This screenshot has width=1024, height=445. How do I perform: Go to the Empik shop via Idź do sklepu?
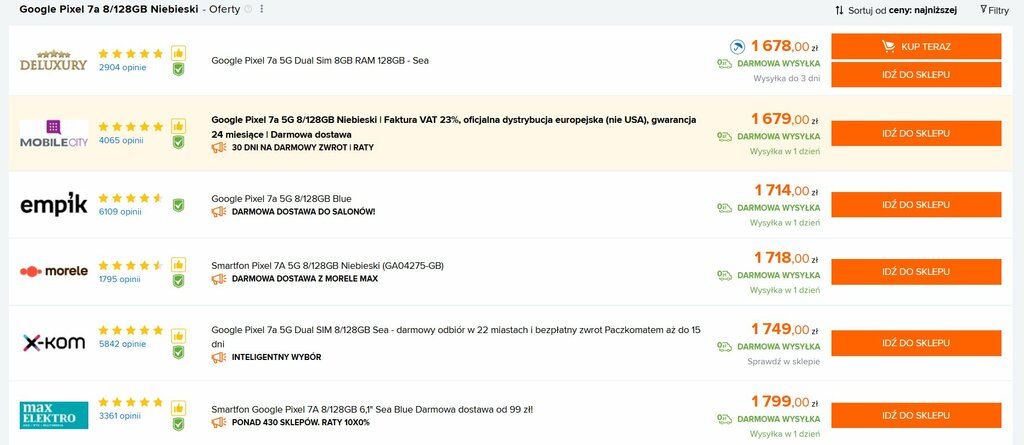pyautogui.click(x=916, y=205)
